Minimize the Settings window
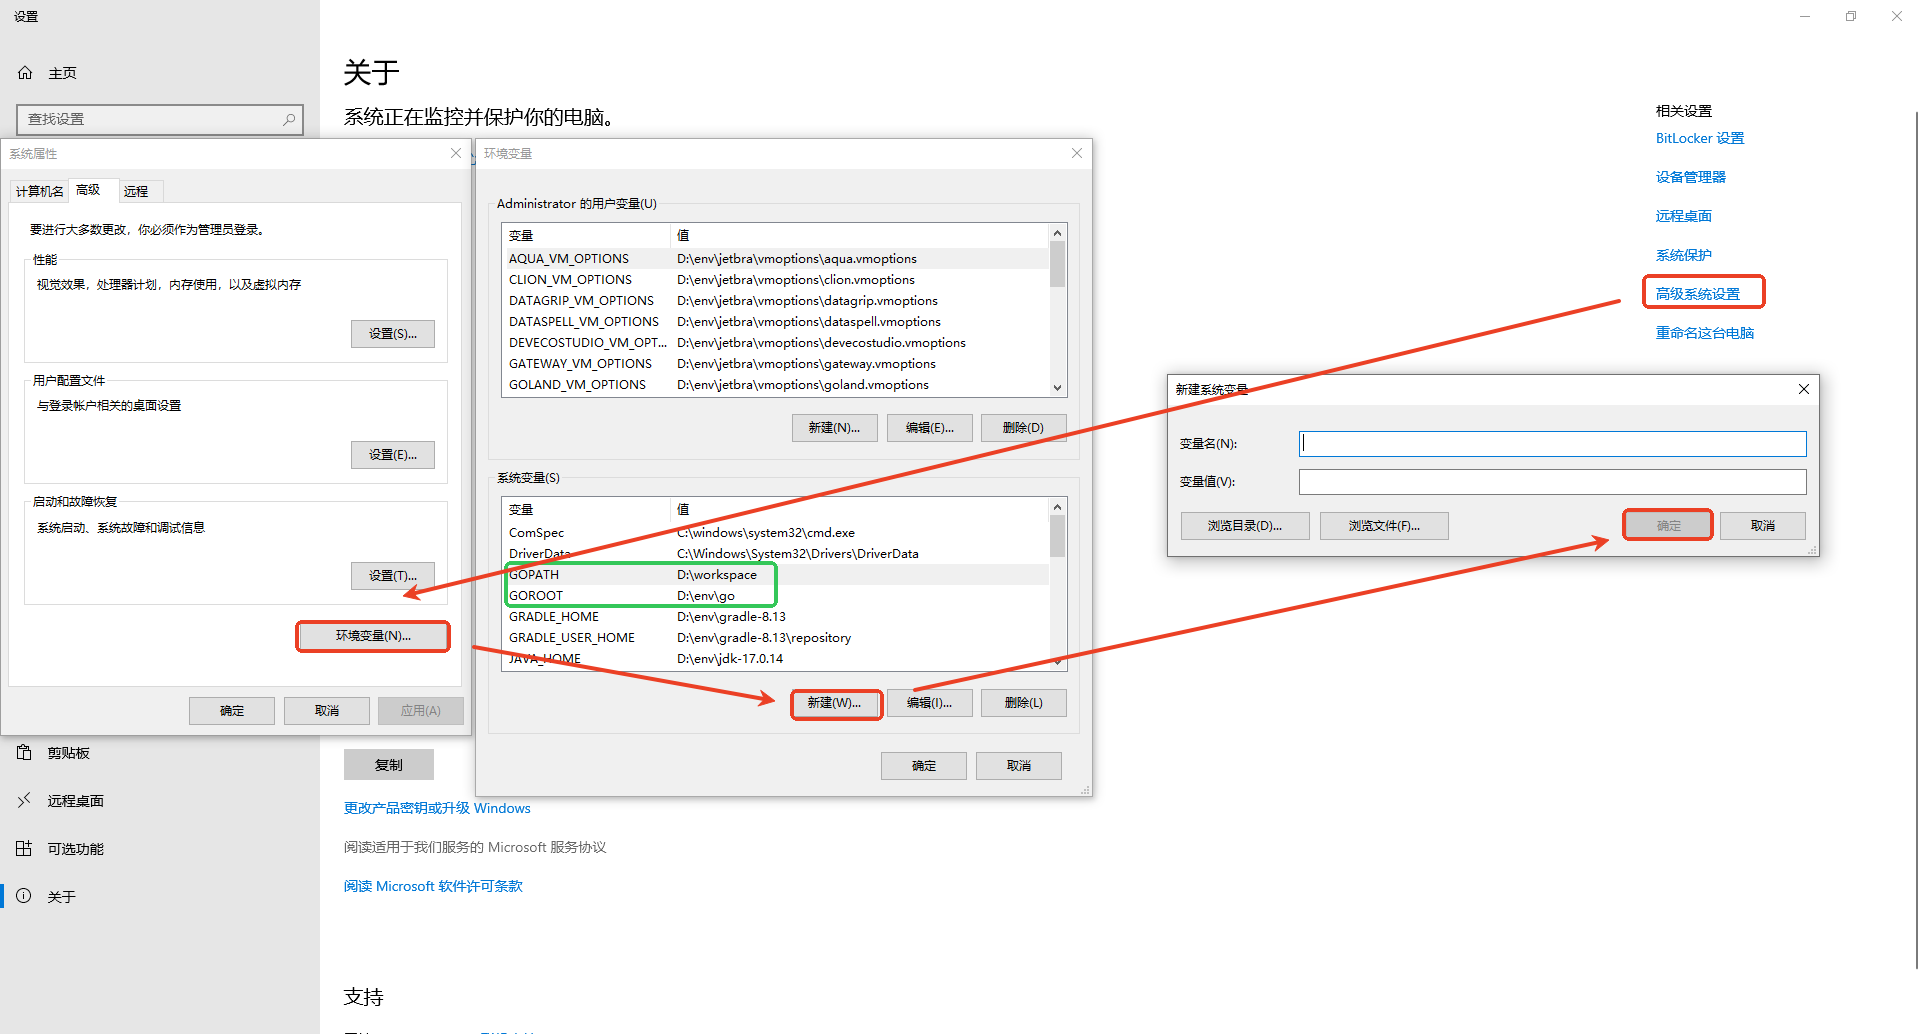The image size is (1920, 1034). [x=1805, y=16]
